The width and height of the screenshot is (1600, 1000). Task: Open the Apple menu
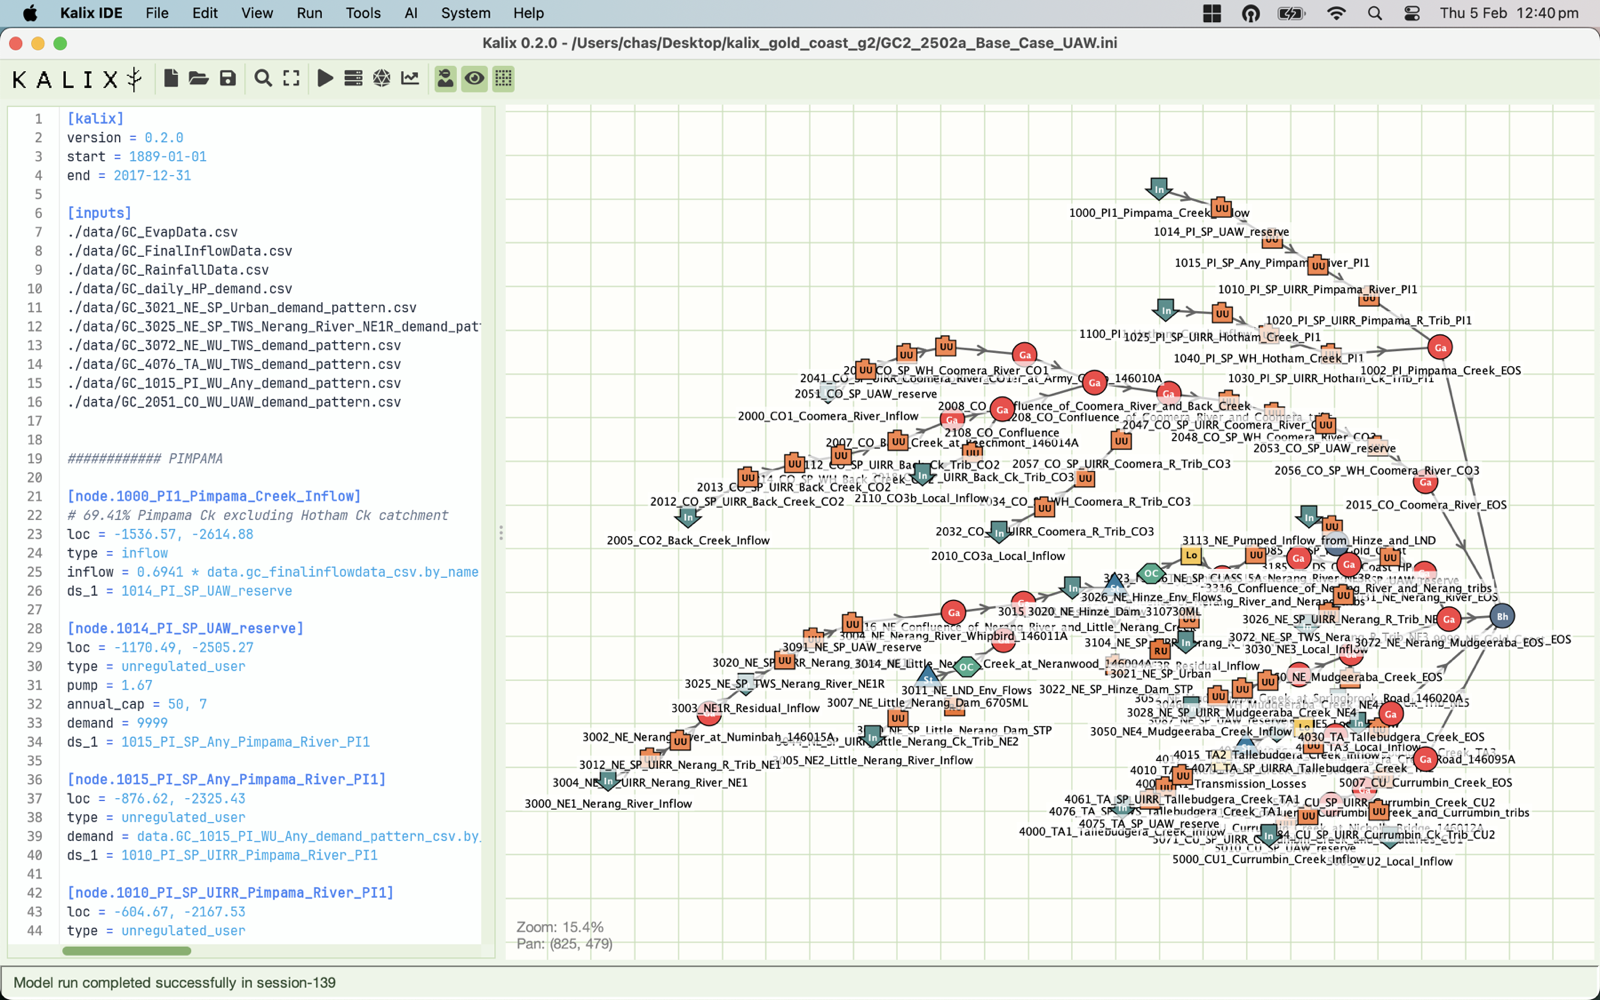pos(30,13)
